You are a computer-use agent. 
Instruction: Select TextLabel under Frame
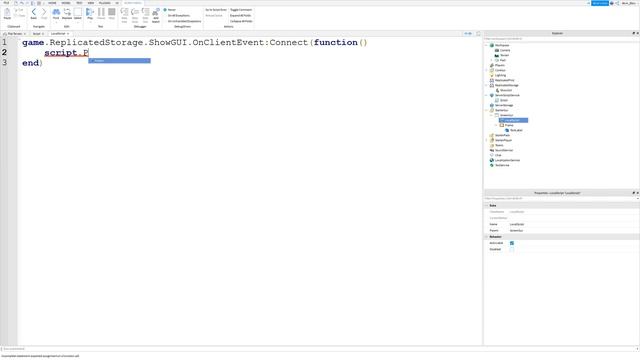[516, 130]
